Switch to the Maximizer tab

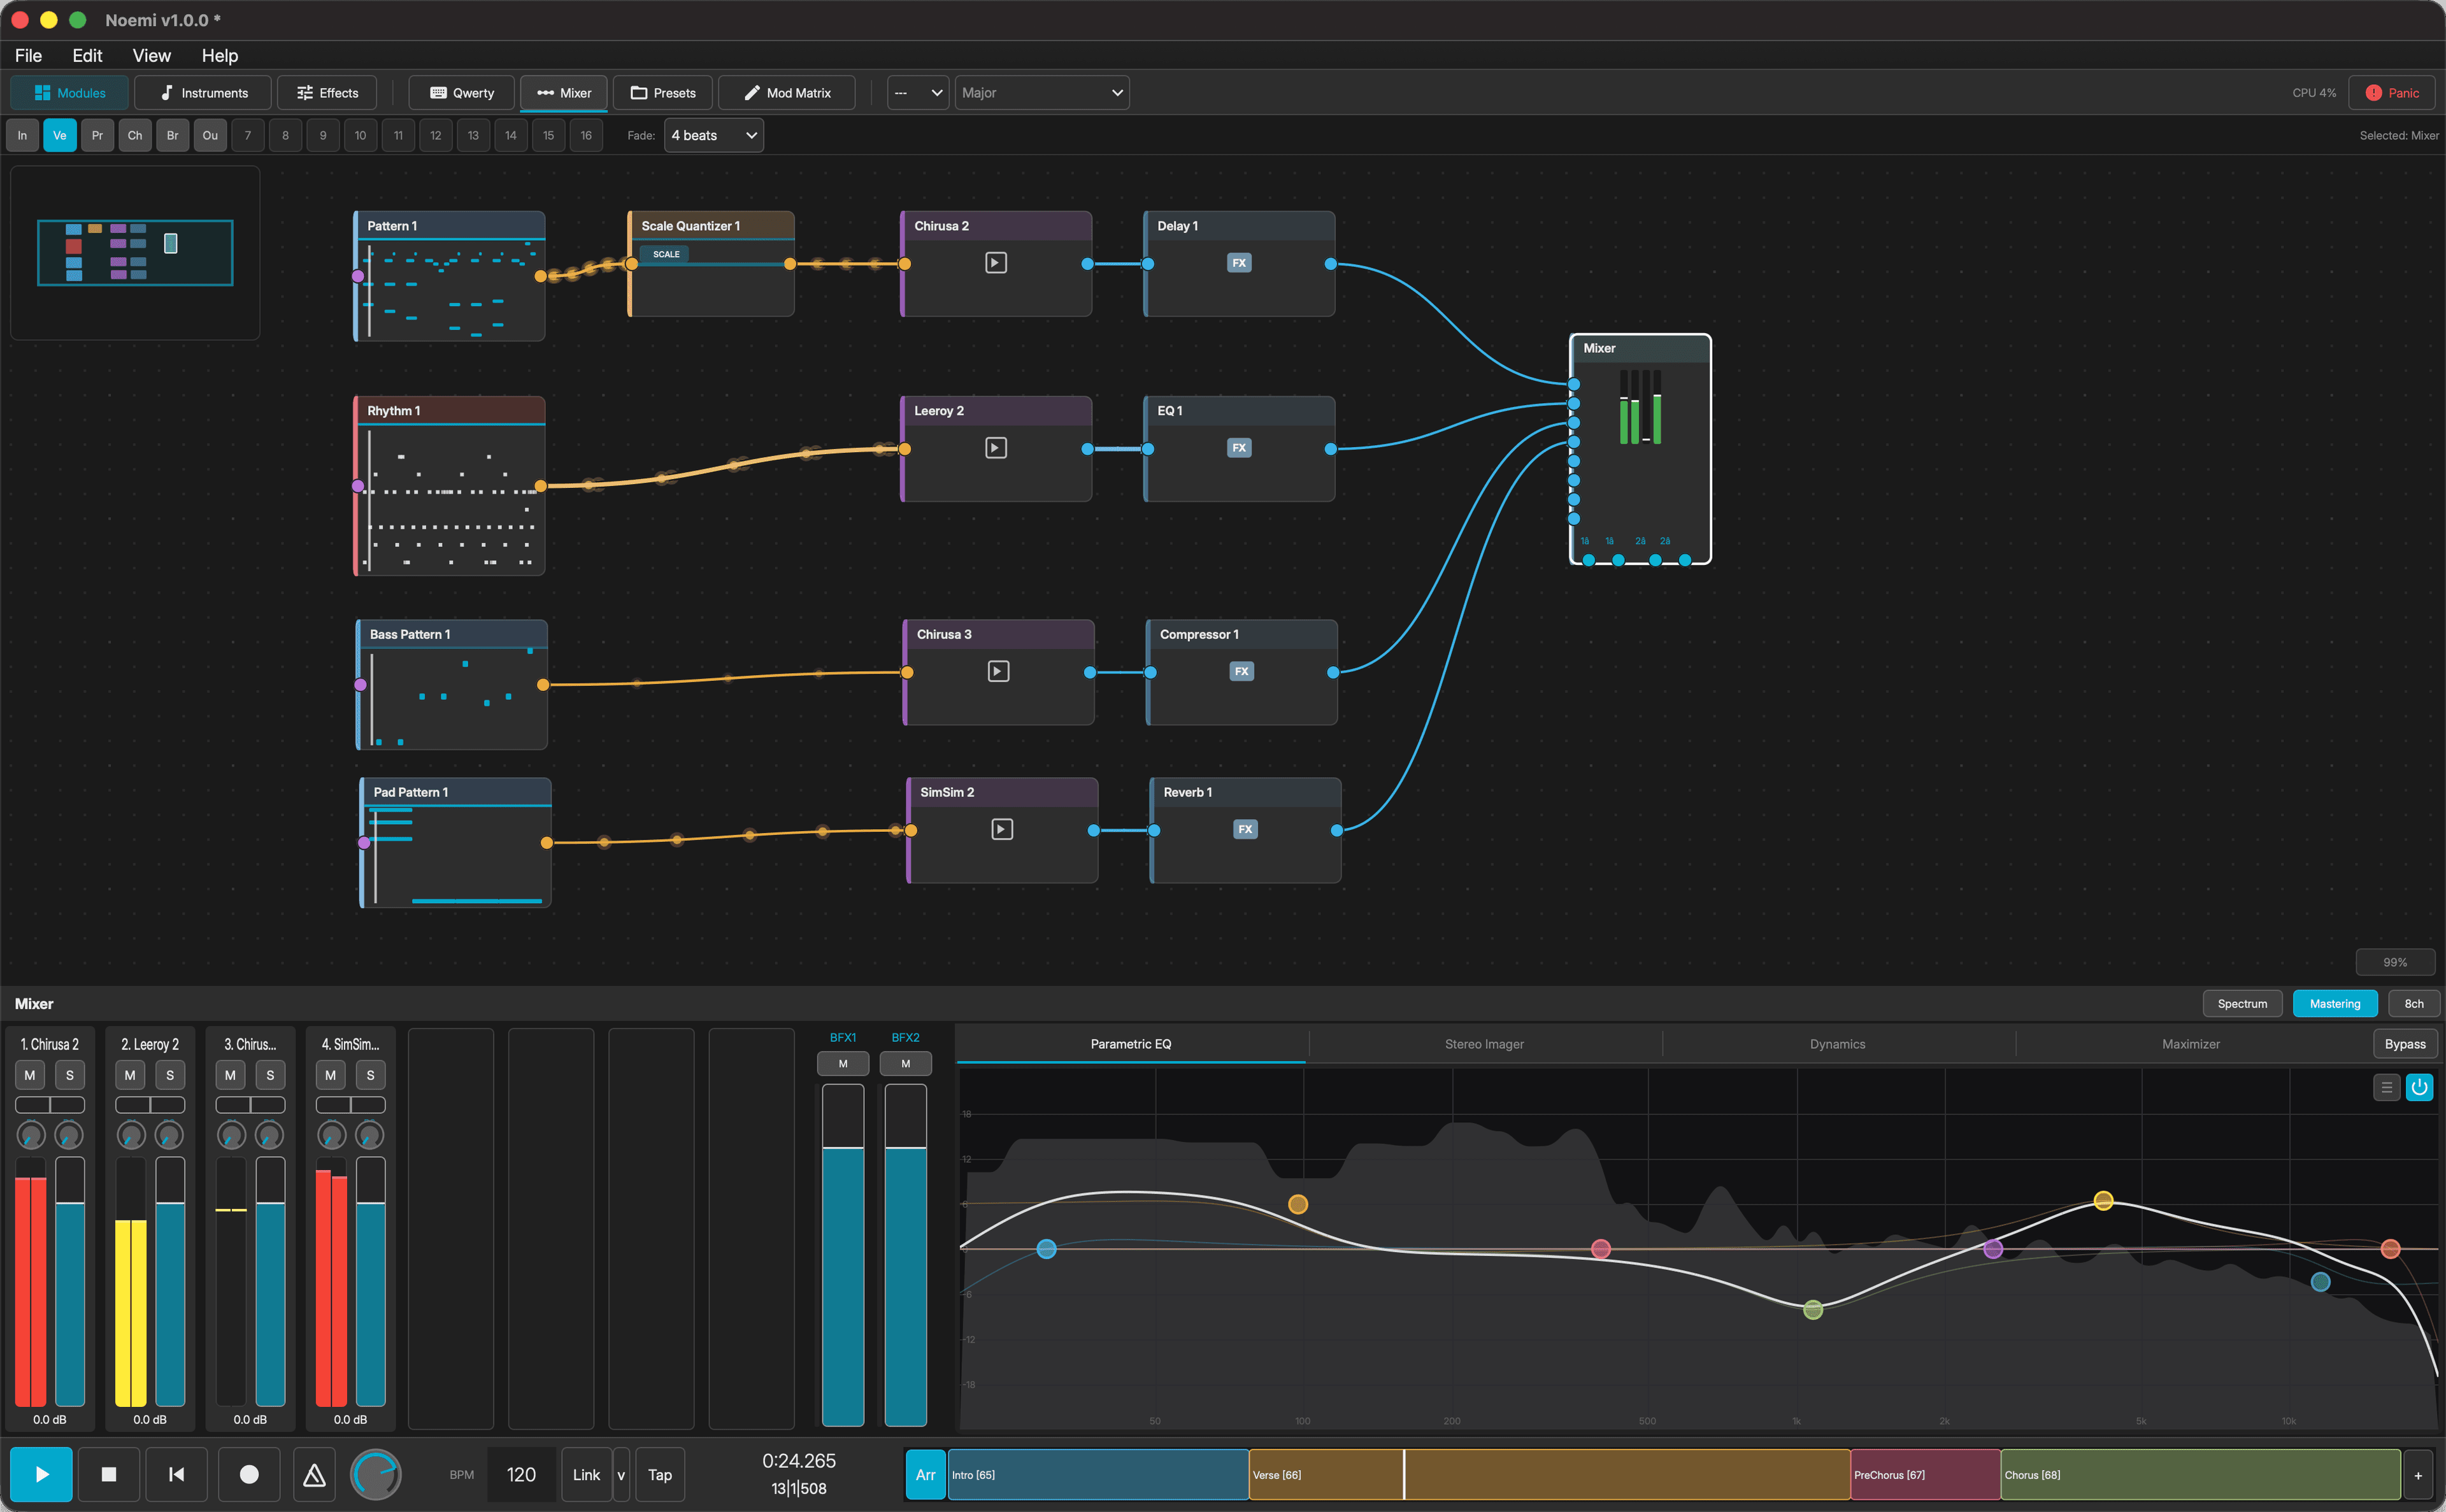coord(2190,1043)
